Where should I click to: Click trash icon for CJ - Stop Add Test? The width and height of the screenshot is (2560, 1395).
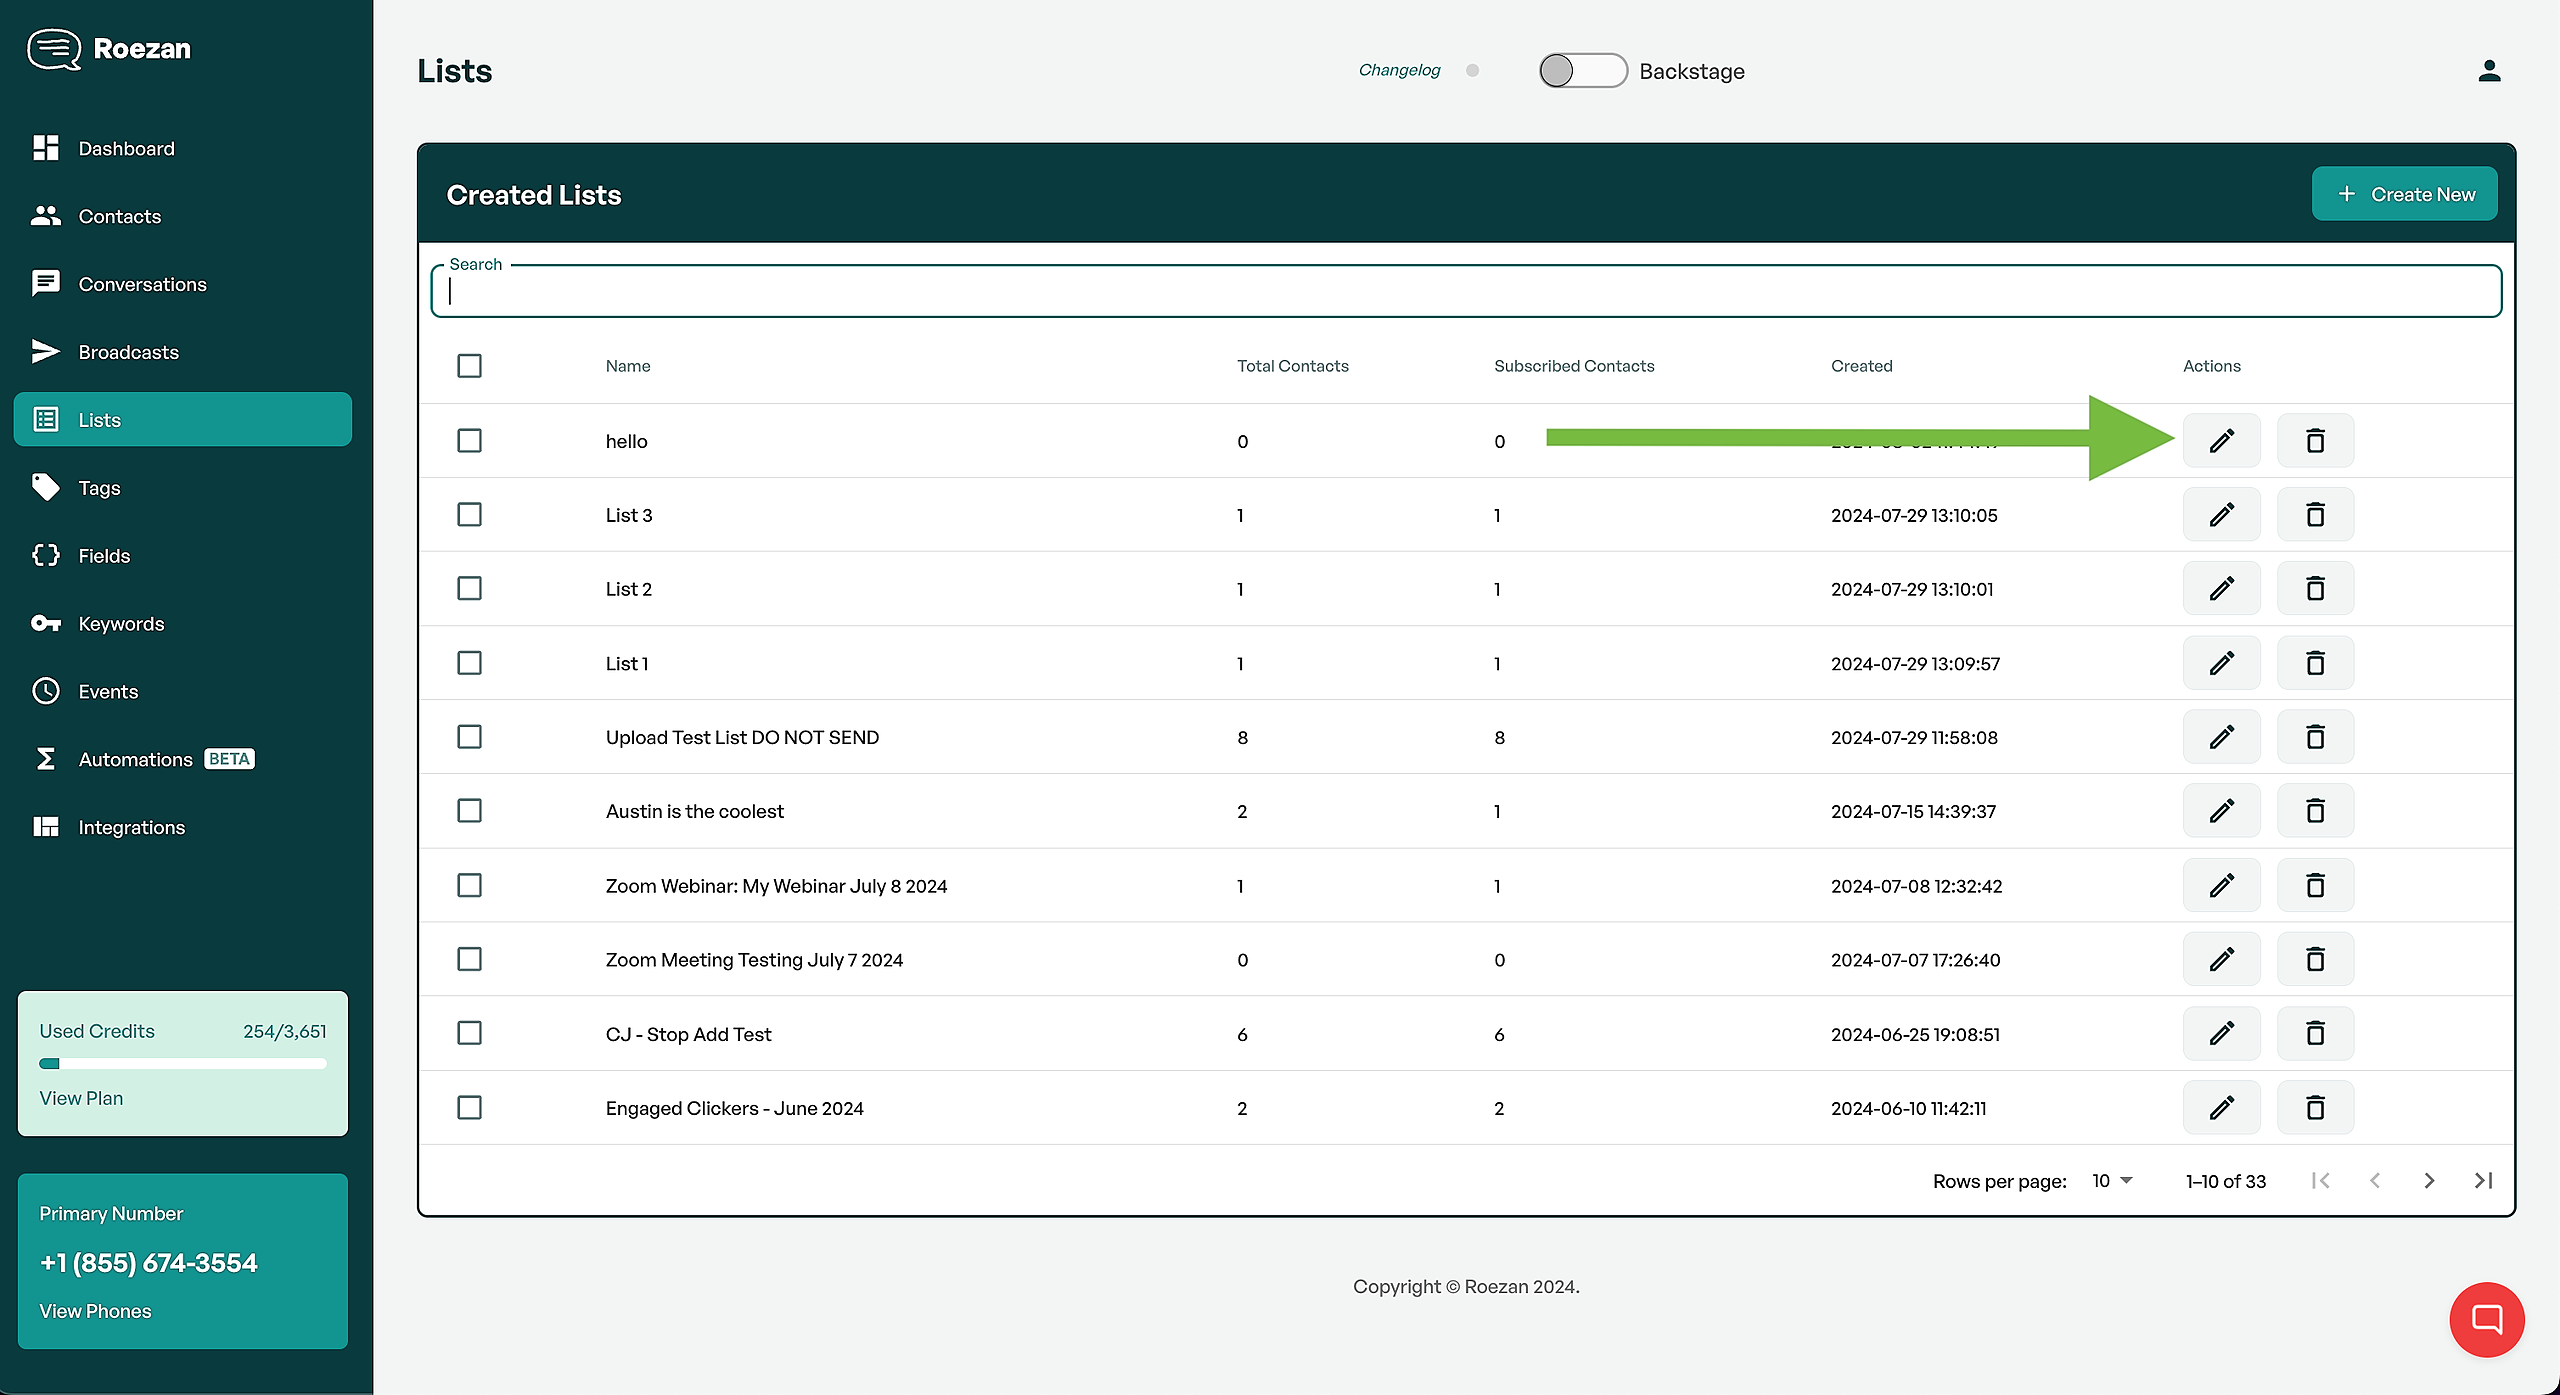pyautogui.click(x=2315, y=1033)
